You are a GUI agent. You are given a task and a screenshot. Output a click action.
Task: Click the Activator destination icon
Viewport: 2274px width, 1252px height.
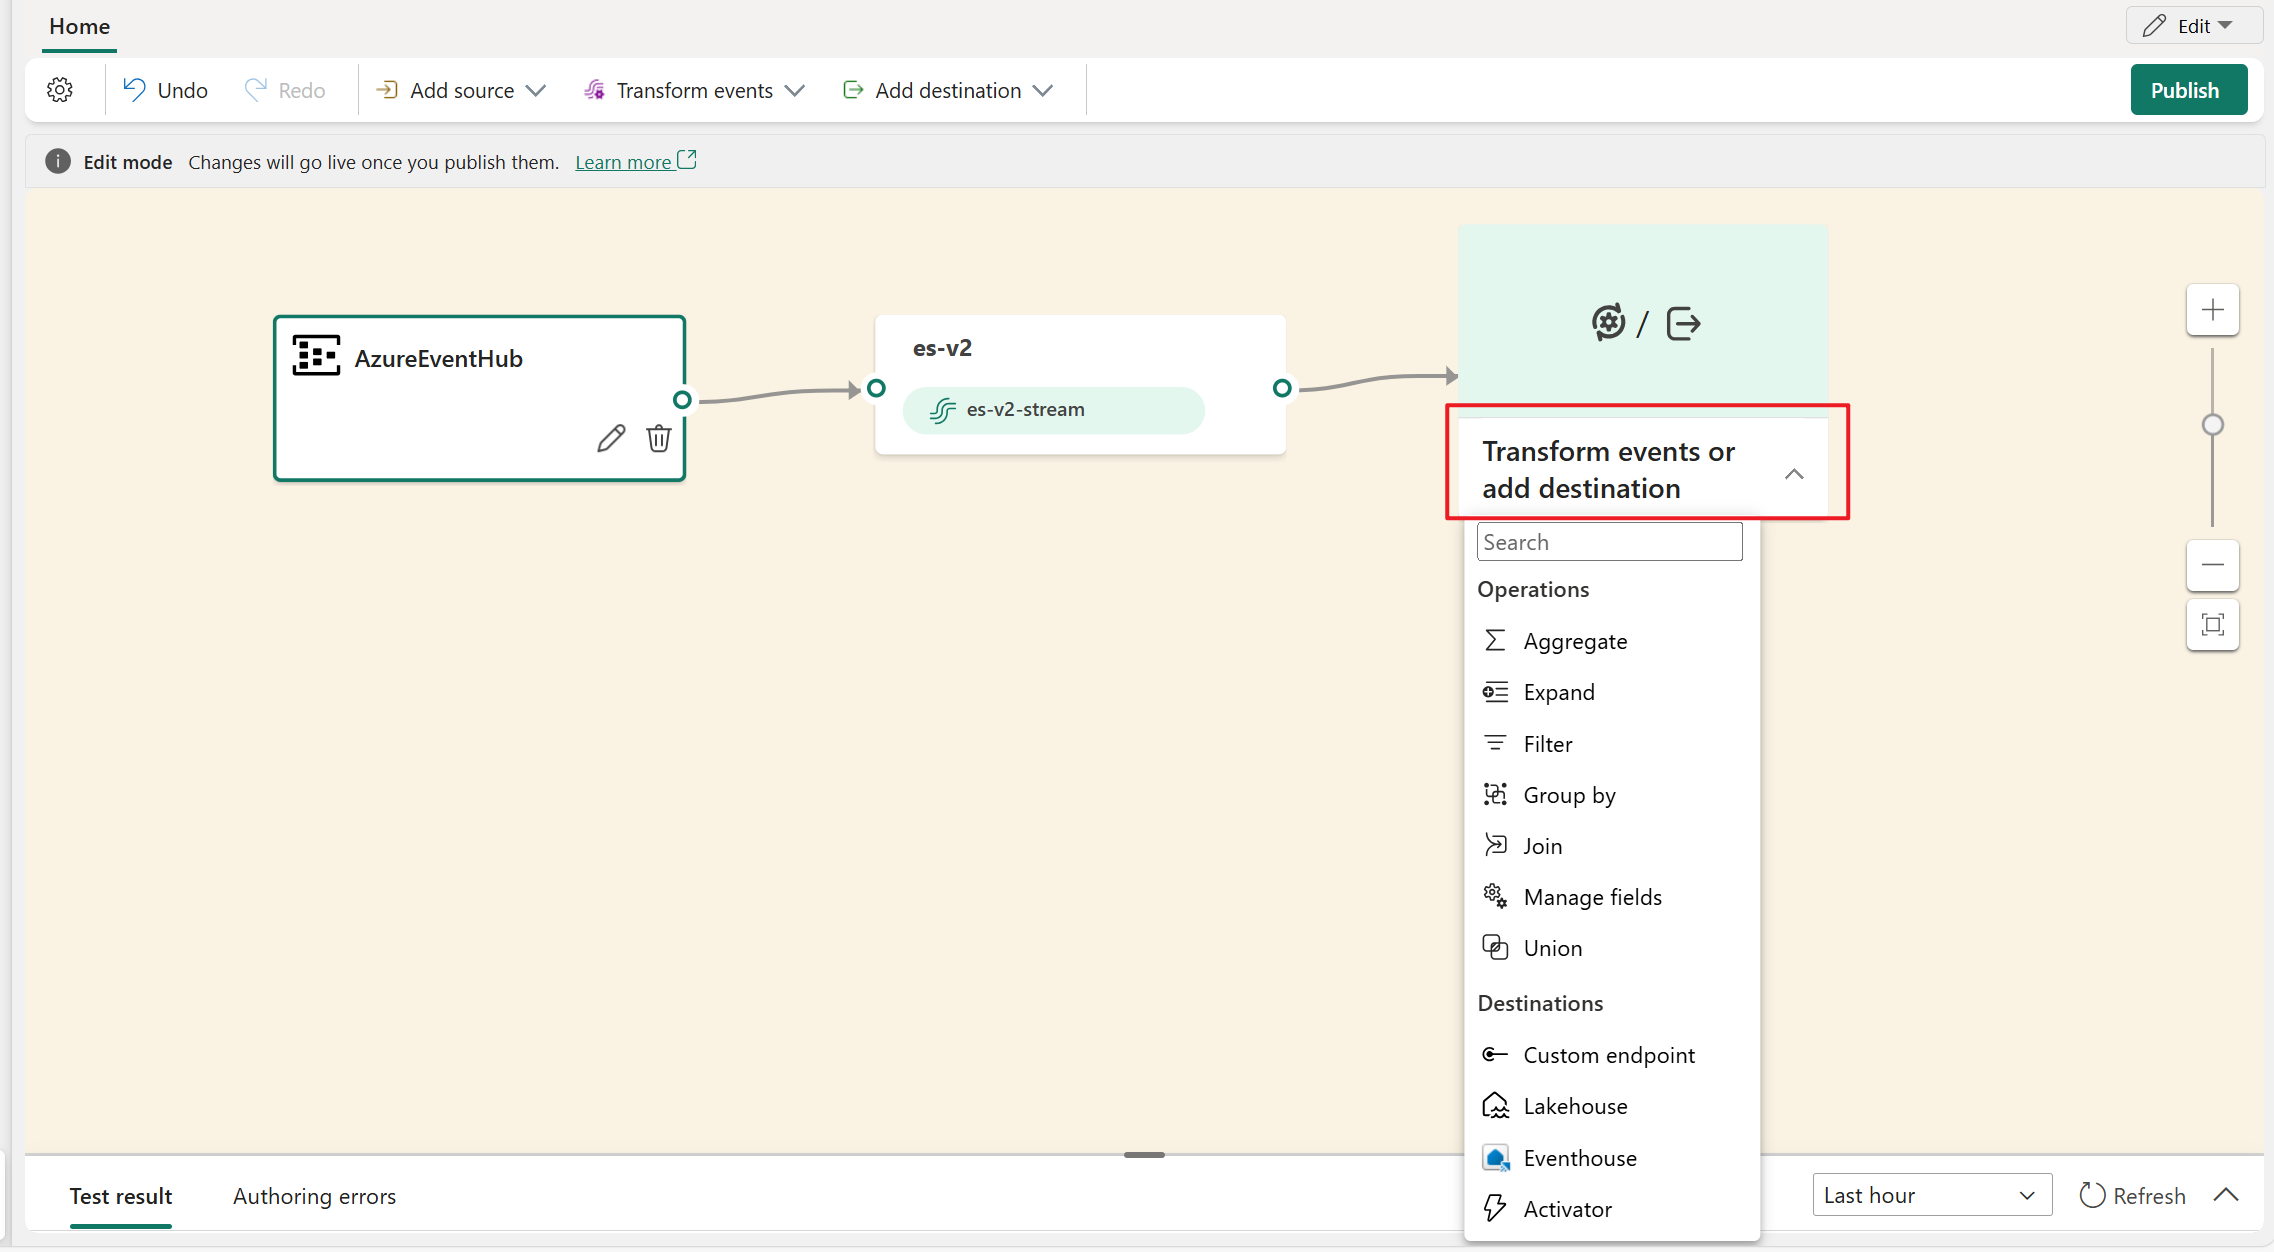pyautogui.click(x=1494, y=1209)
